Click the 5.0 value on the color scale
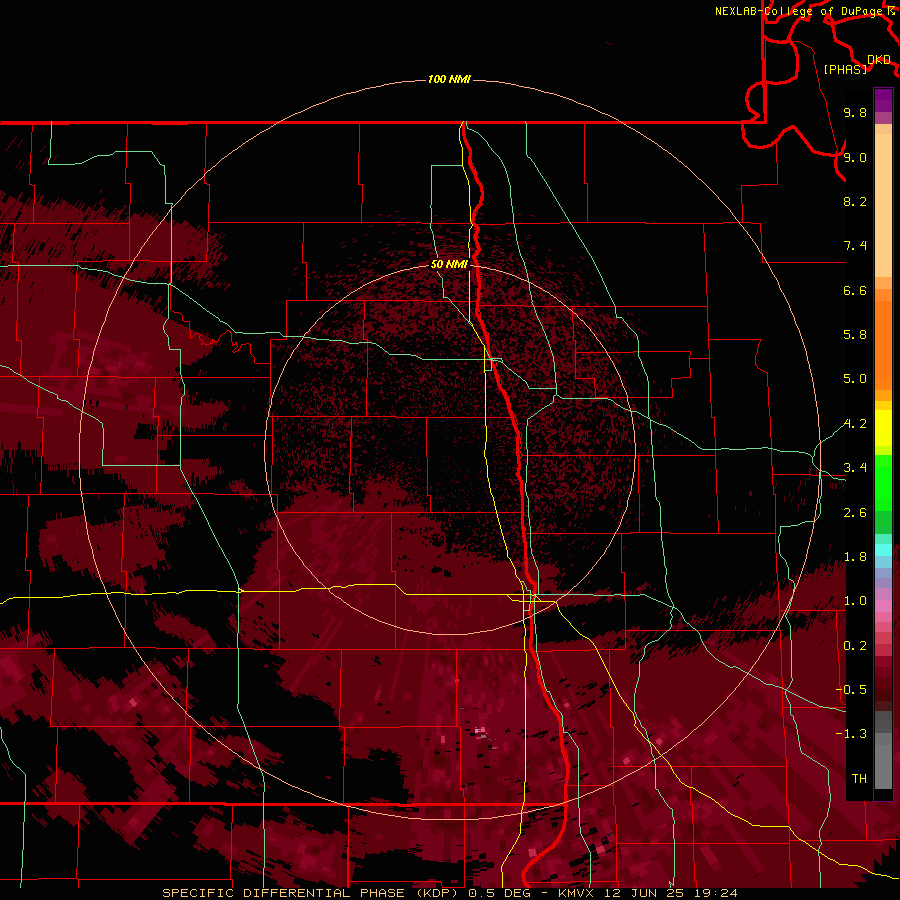This screenshot has width=900, height=900. click(x=855, y=379)
